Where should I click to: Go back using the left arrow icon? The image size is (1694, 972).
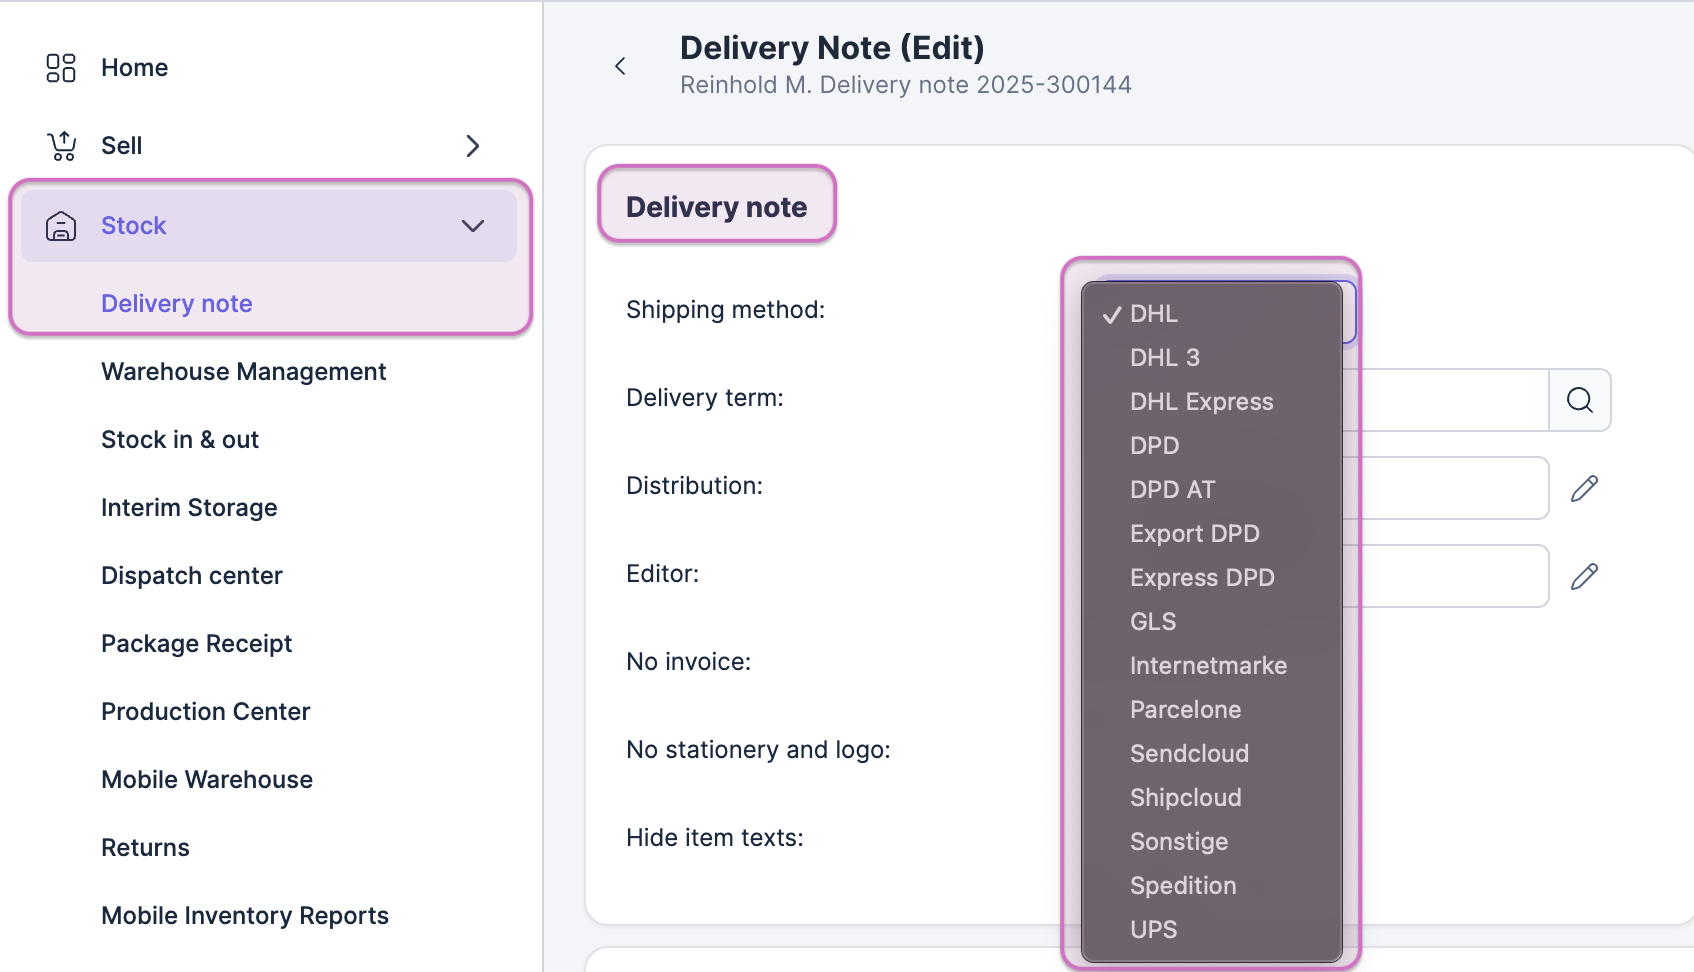tap(620, 66)
